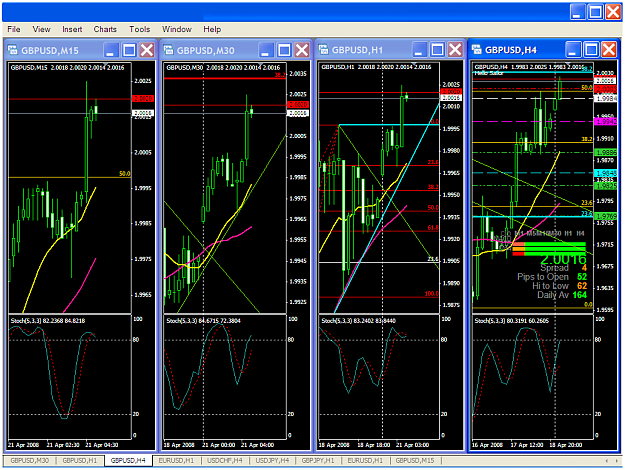Click the GBPUSD,M15 title bar text
The image size is (625, 470).
pyautogui.click(x=50, y=51)
